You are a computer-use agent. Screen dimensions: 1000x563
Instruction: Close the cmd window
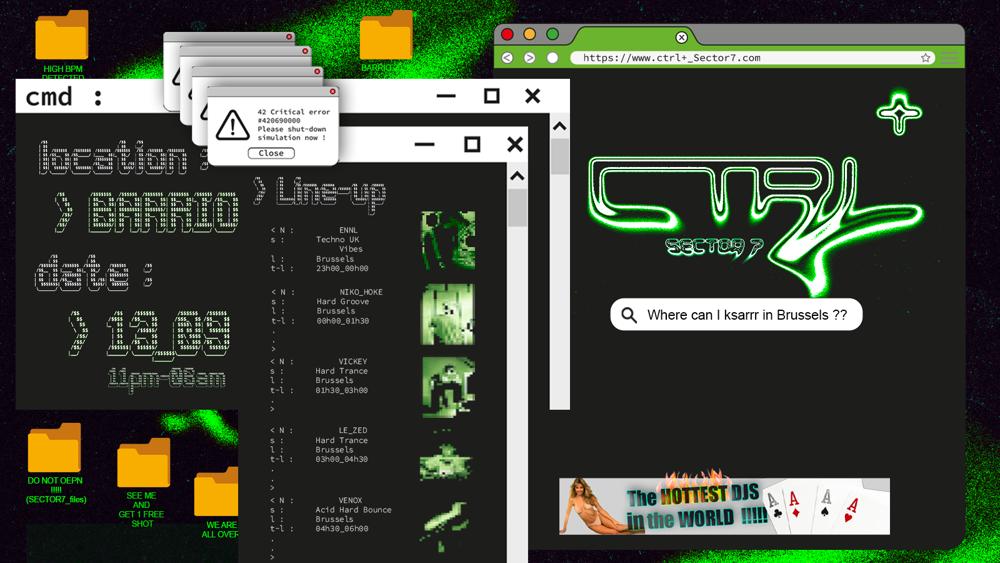click(x=533, y=96)
